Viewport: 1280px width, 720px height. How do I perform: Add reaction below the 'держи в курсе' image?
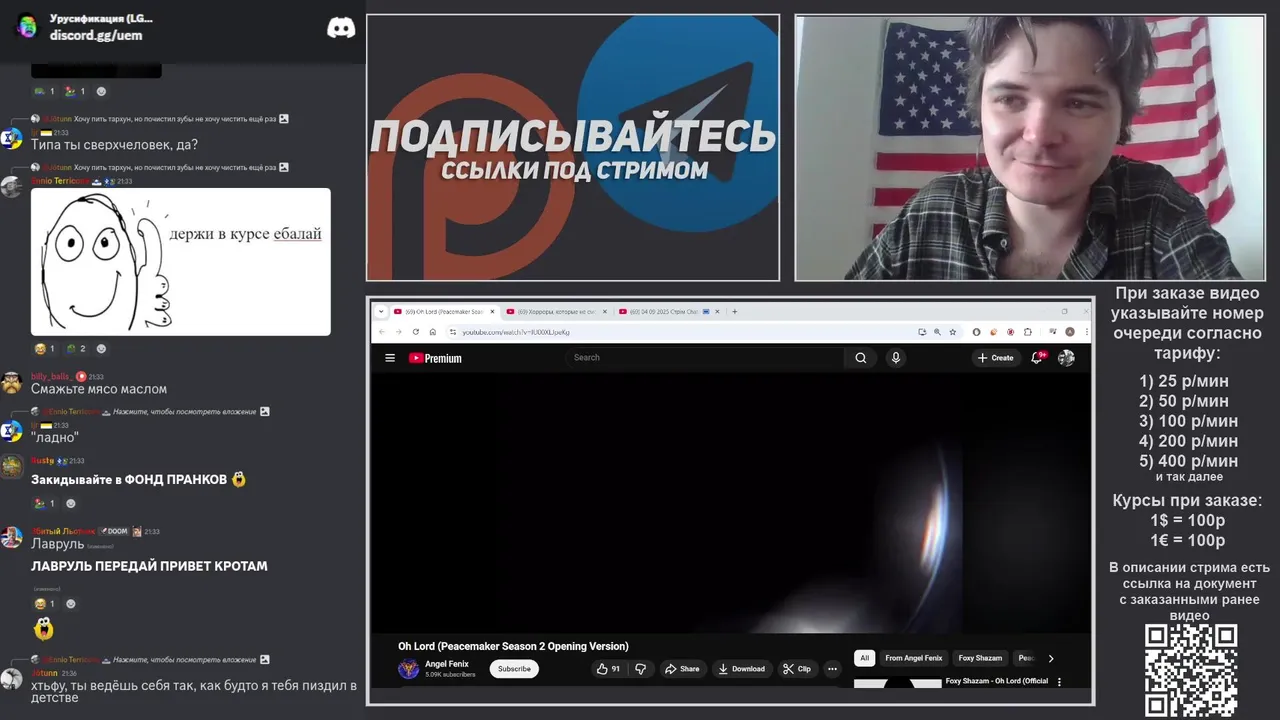pos(101,349)
